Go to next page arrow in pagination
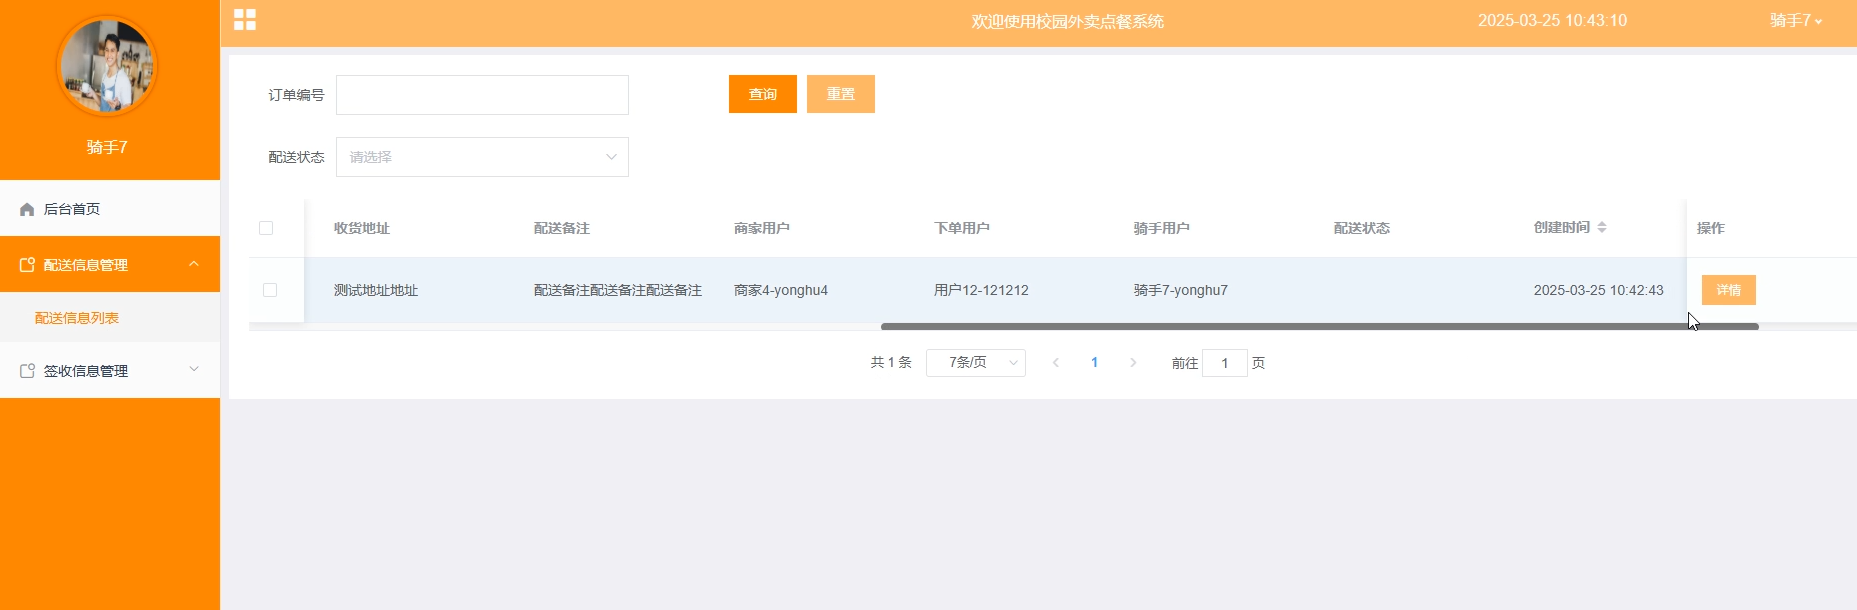Viewport: 1857px width, 610px height. (1133, 363)
